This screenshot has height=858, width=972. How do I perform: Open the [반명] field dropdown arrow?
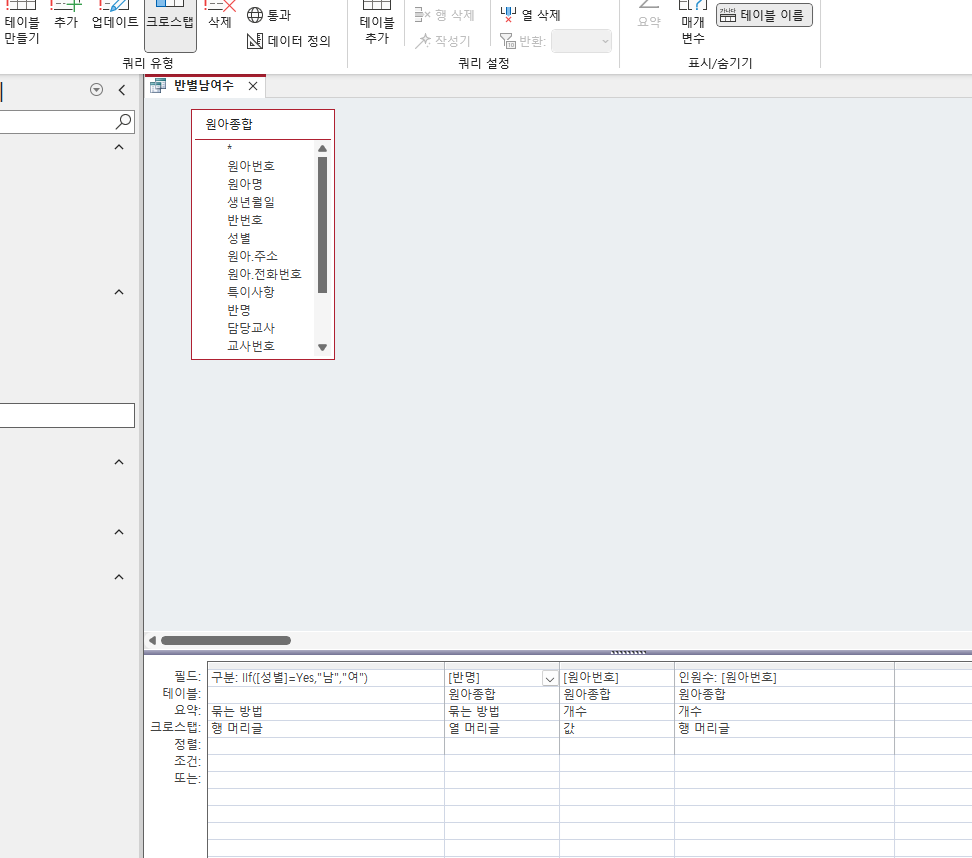[549, 678]
